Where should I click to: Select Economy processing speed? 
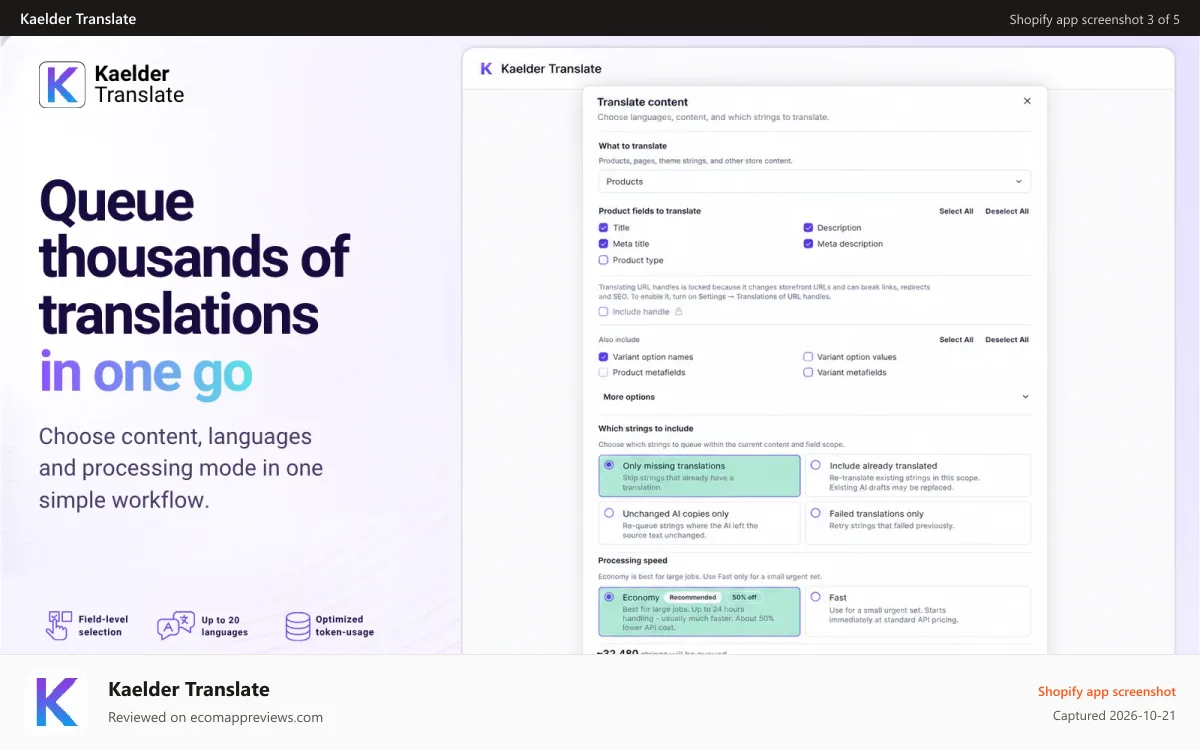point(699,612)
